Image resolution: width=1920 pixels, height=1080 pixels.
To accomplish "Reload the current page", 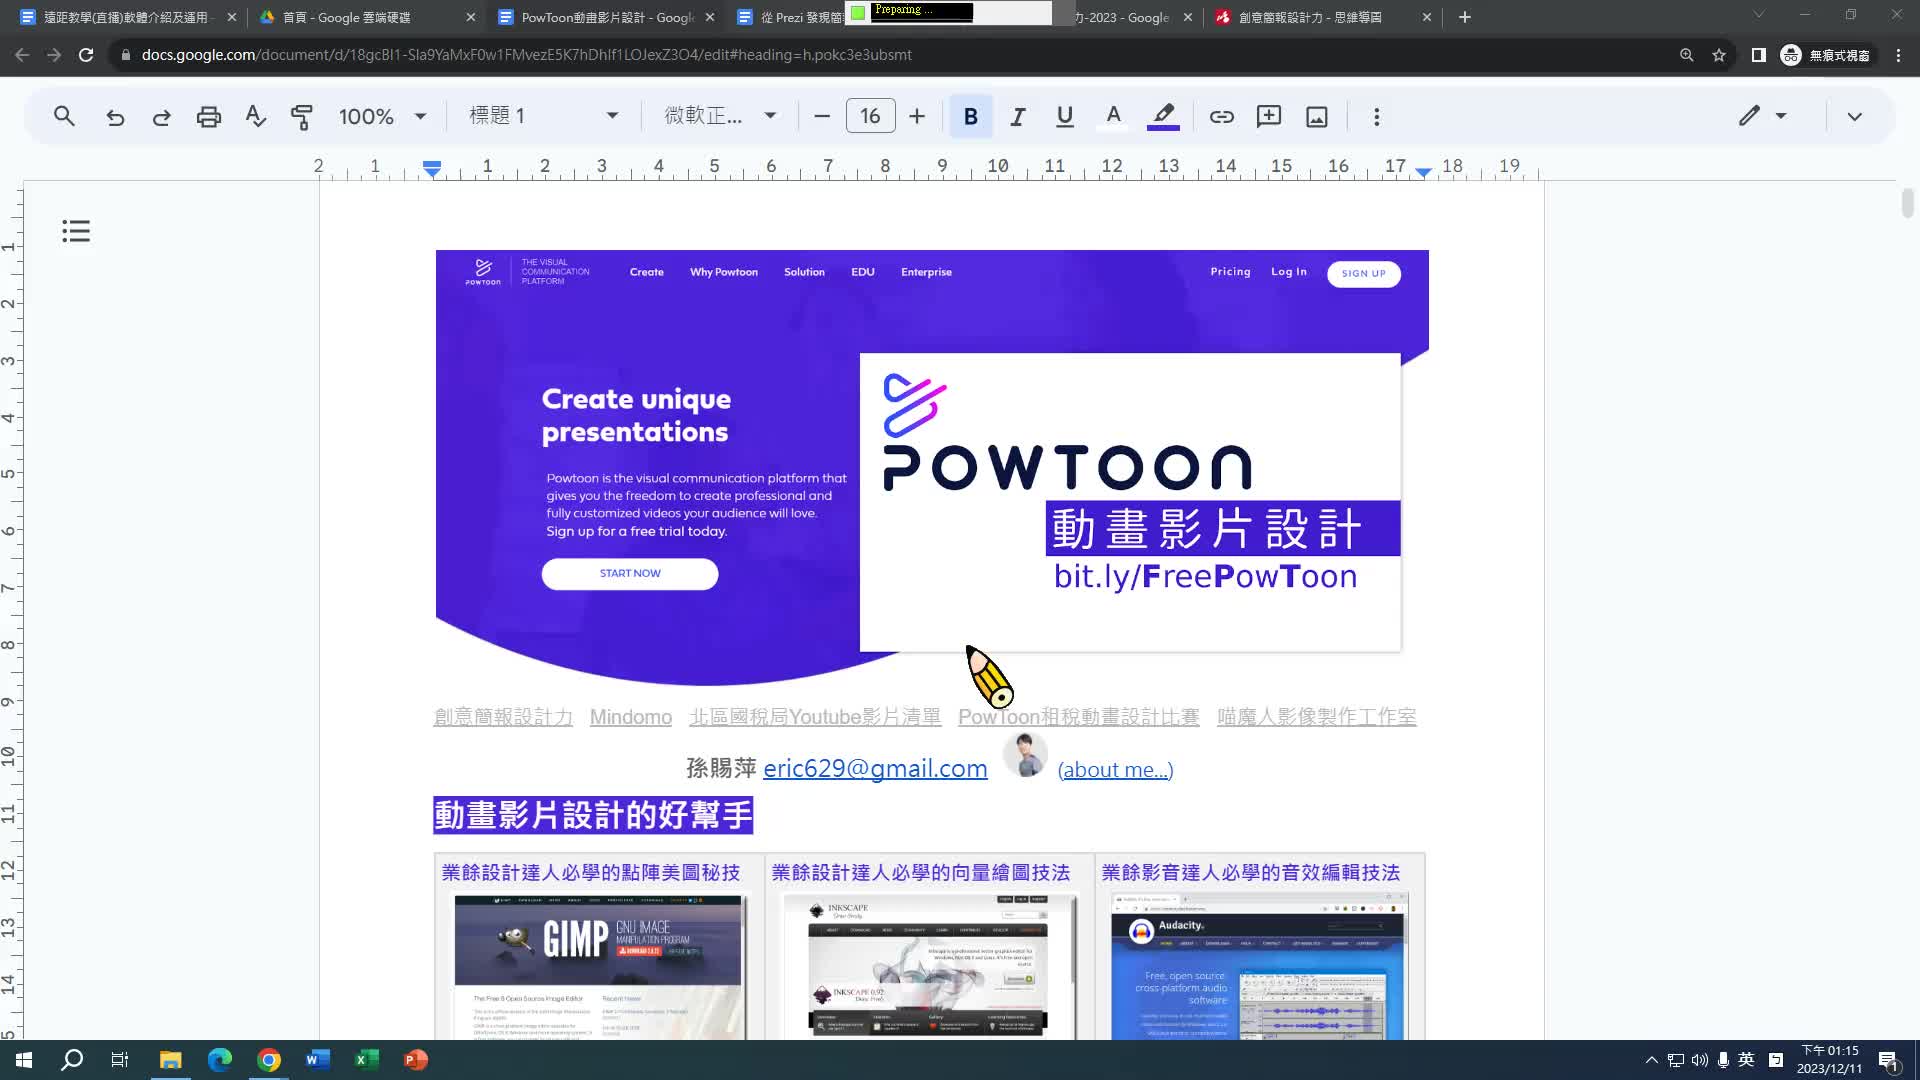I will [86, 55].
